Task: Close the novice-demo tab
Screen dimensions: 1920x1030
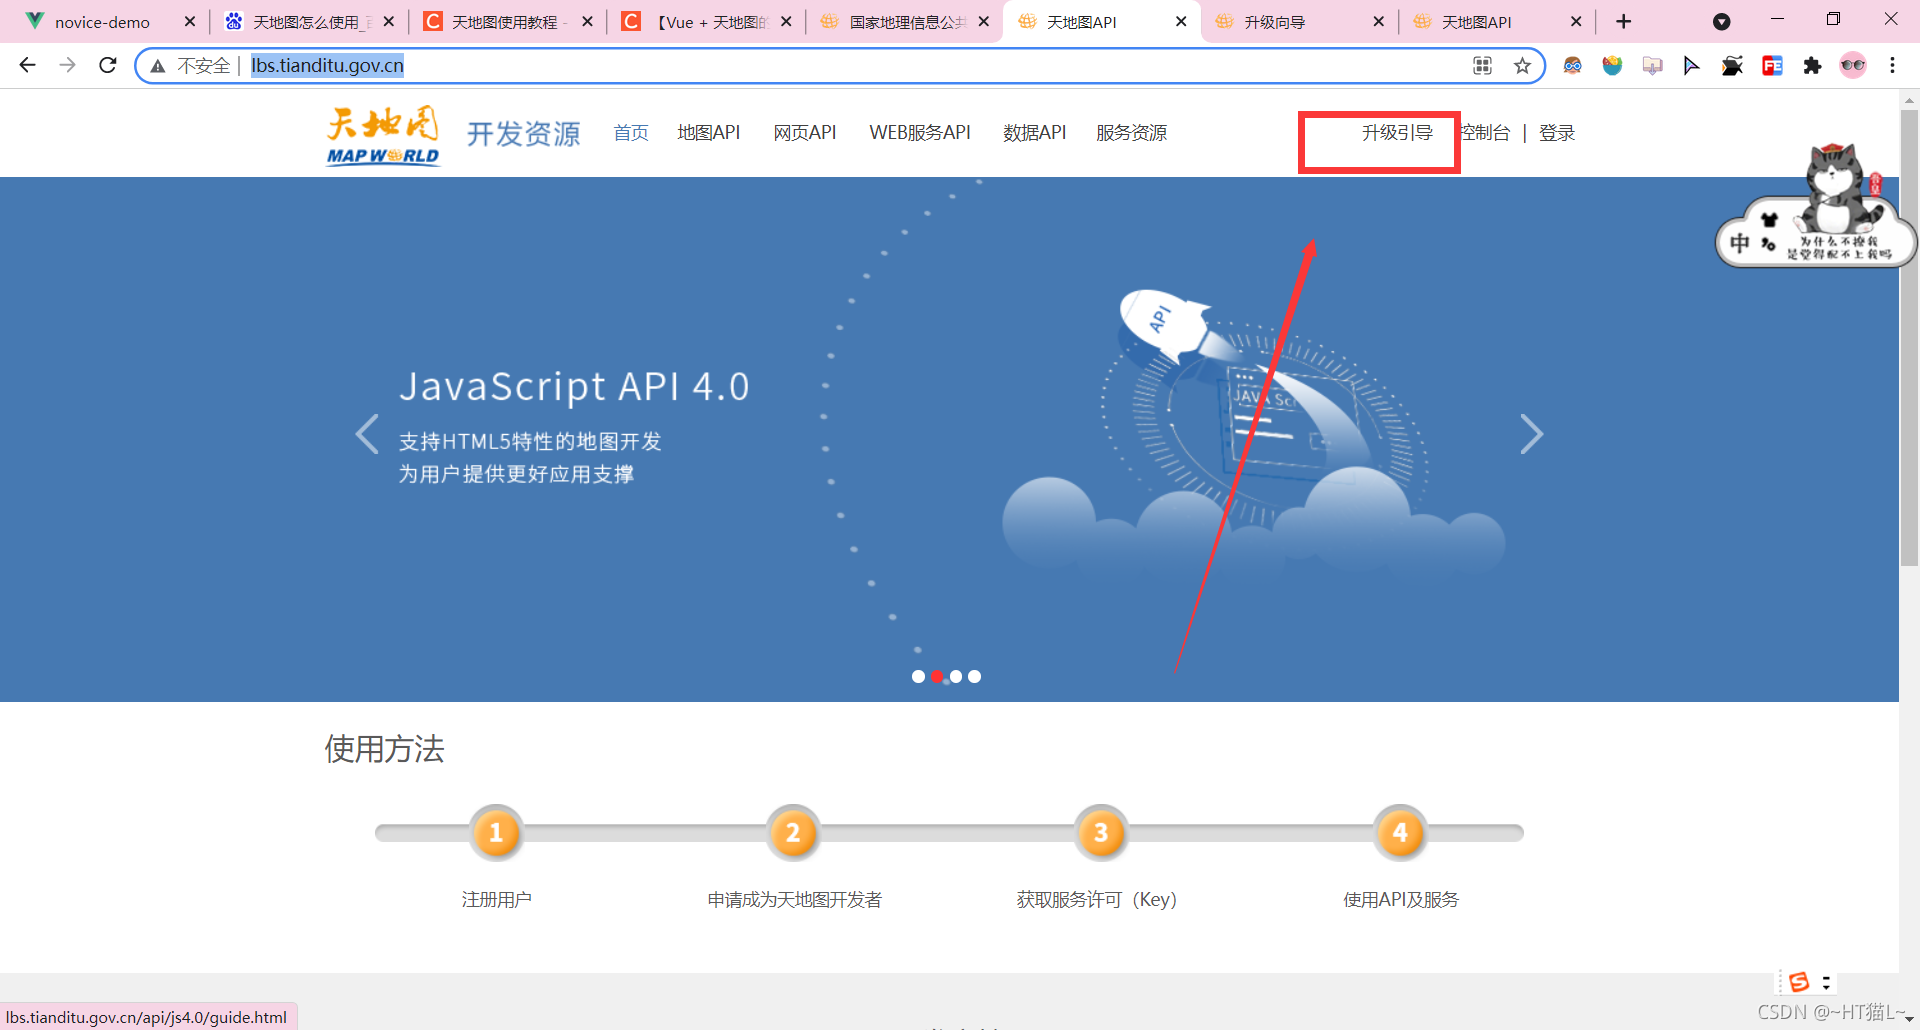Action: pos(189,21)
